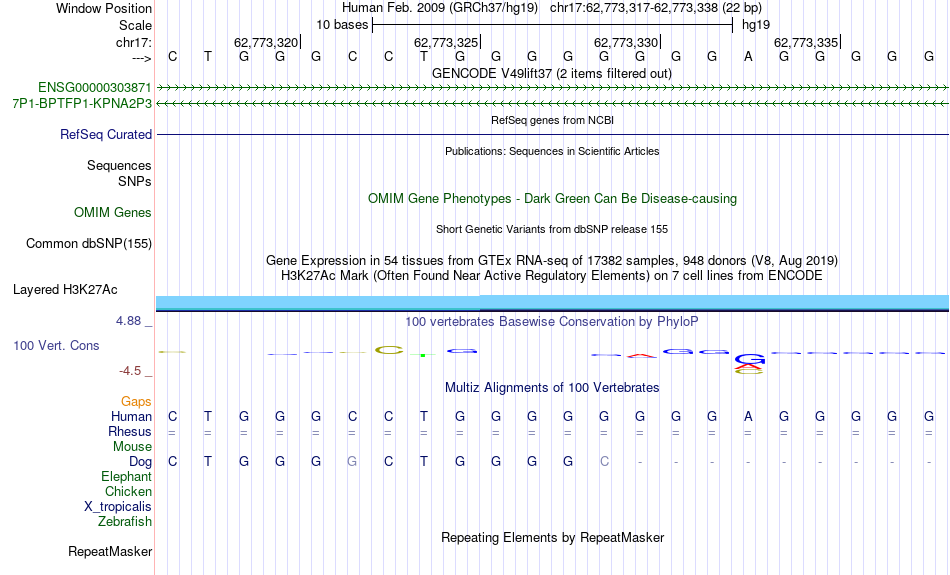This screenshot has height=575, width=950.
Task: Click the 7P1-BPTFP1-KPNA2P3 left-pointing arrow line
Action: (x=552, y=104)
